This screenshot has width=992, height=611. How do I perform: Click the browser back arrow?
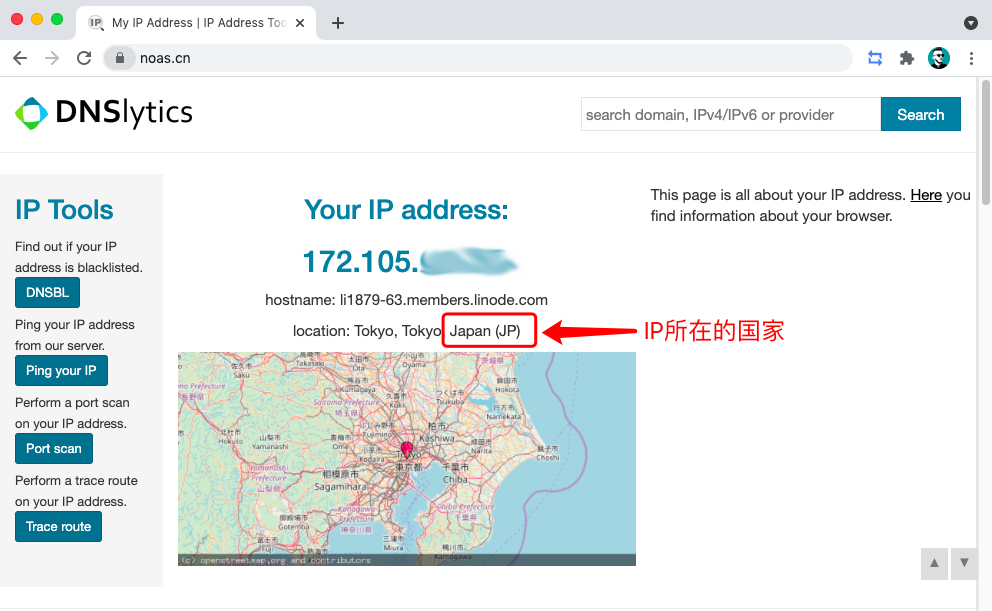click(20, 58)
